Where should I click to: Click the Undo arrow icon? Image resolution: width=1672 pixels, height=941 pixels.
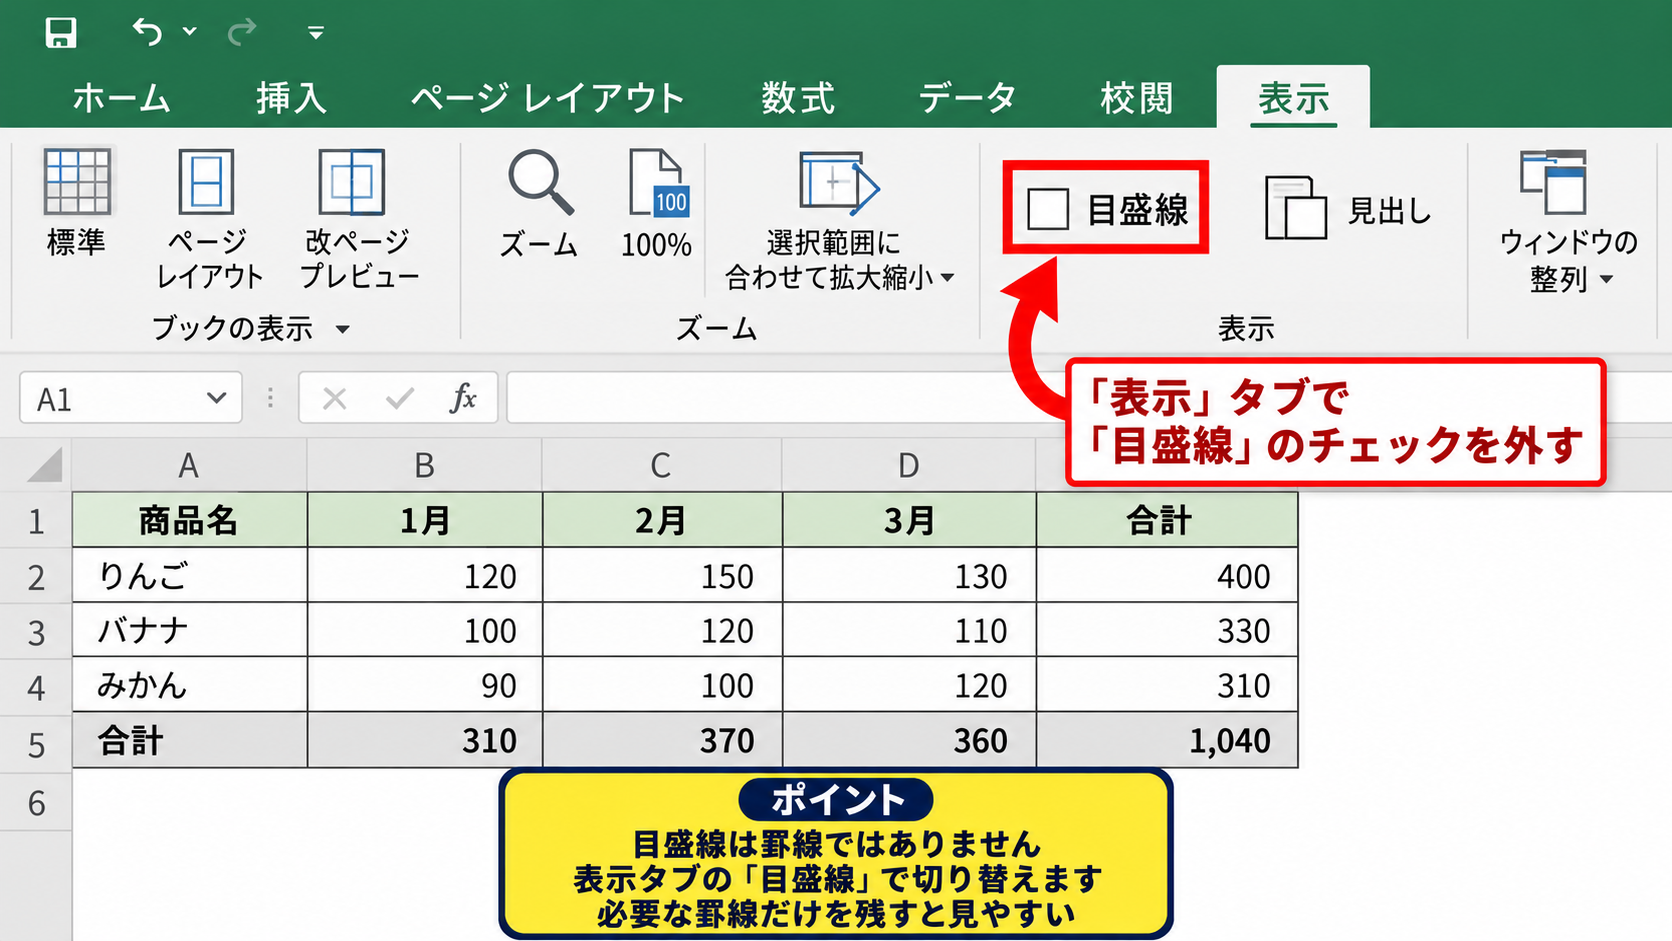point(147,32)
